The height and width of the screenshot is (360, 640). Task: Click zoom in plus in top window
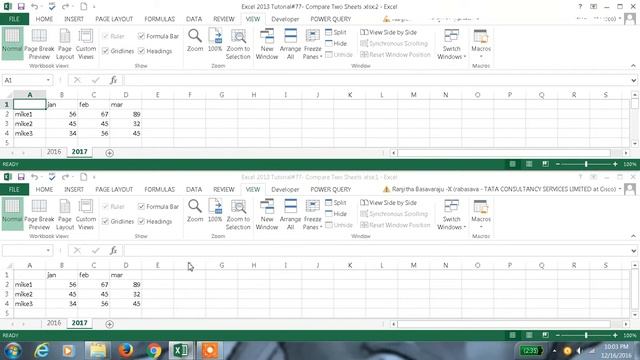point(615,164)
